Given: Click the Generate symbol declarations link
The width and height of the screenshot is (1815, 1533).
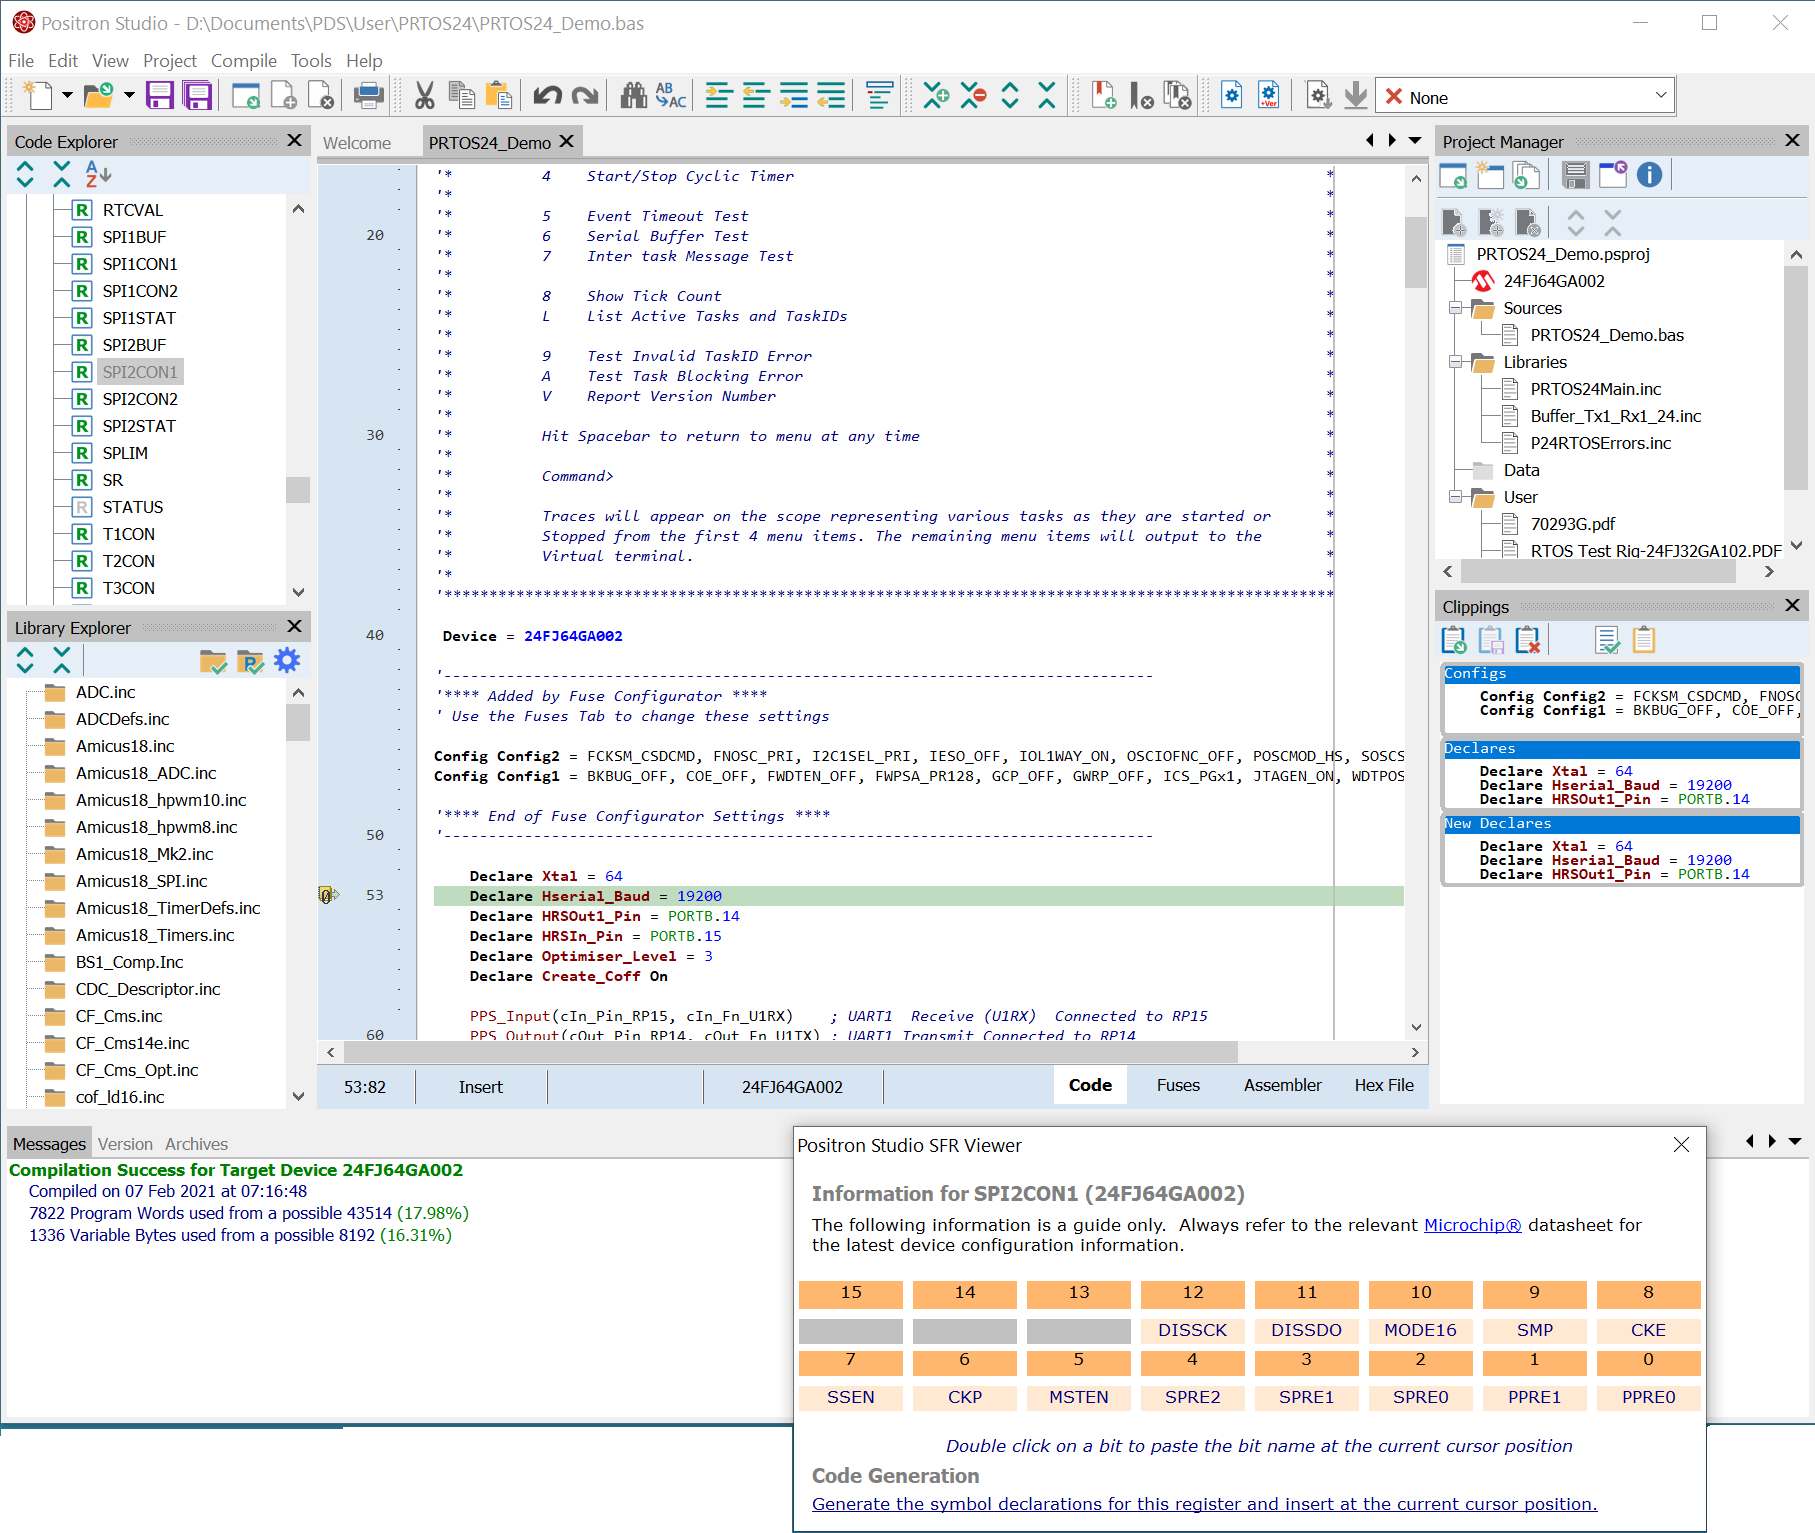Looking at the screenshot, I should click(x=1204, y=1504).
